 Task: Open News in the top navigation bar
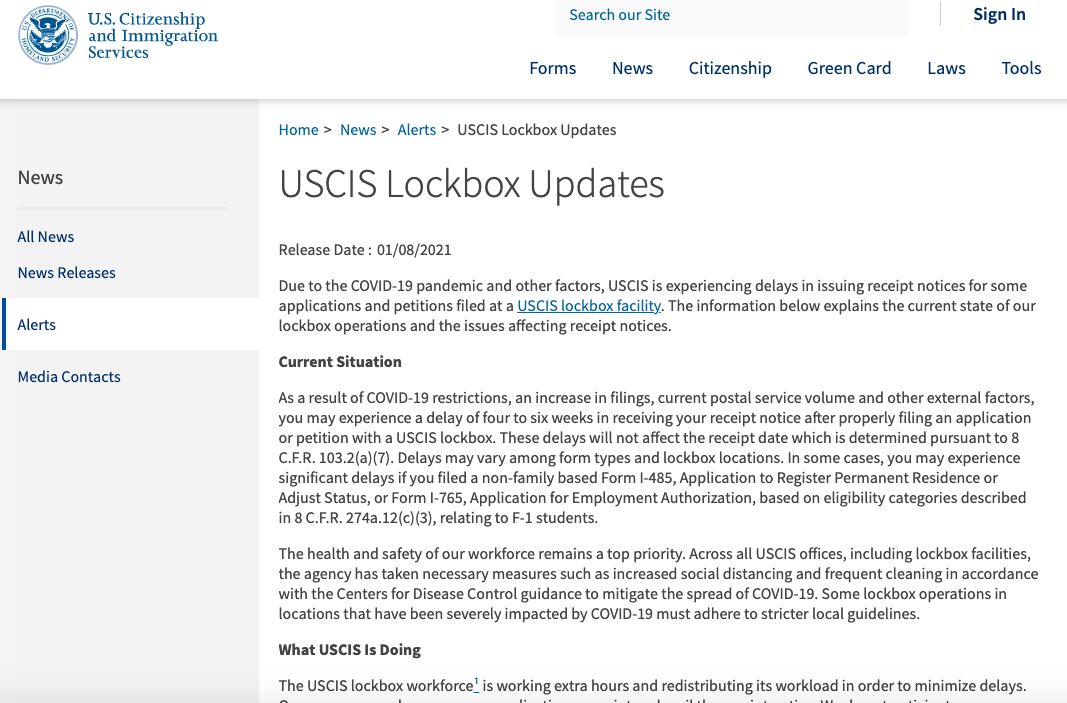(x=632, y=68)
